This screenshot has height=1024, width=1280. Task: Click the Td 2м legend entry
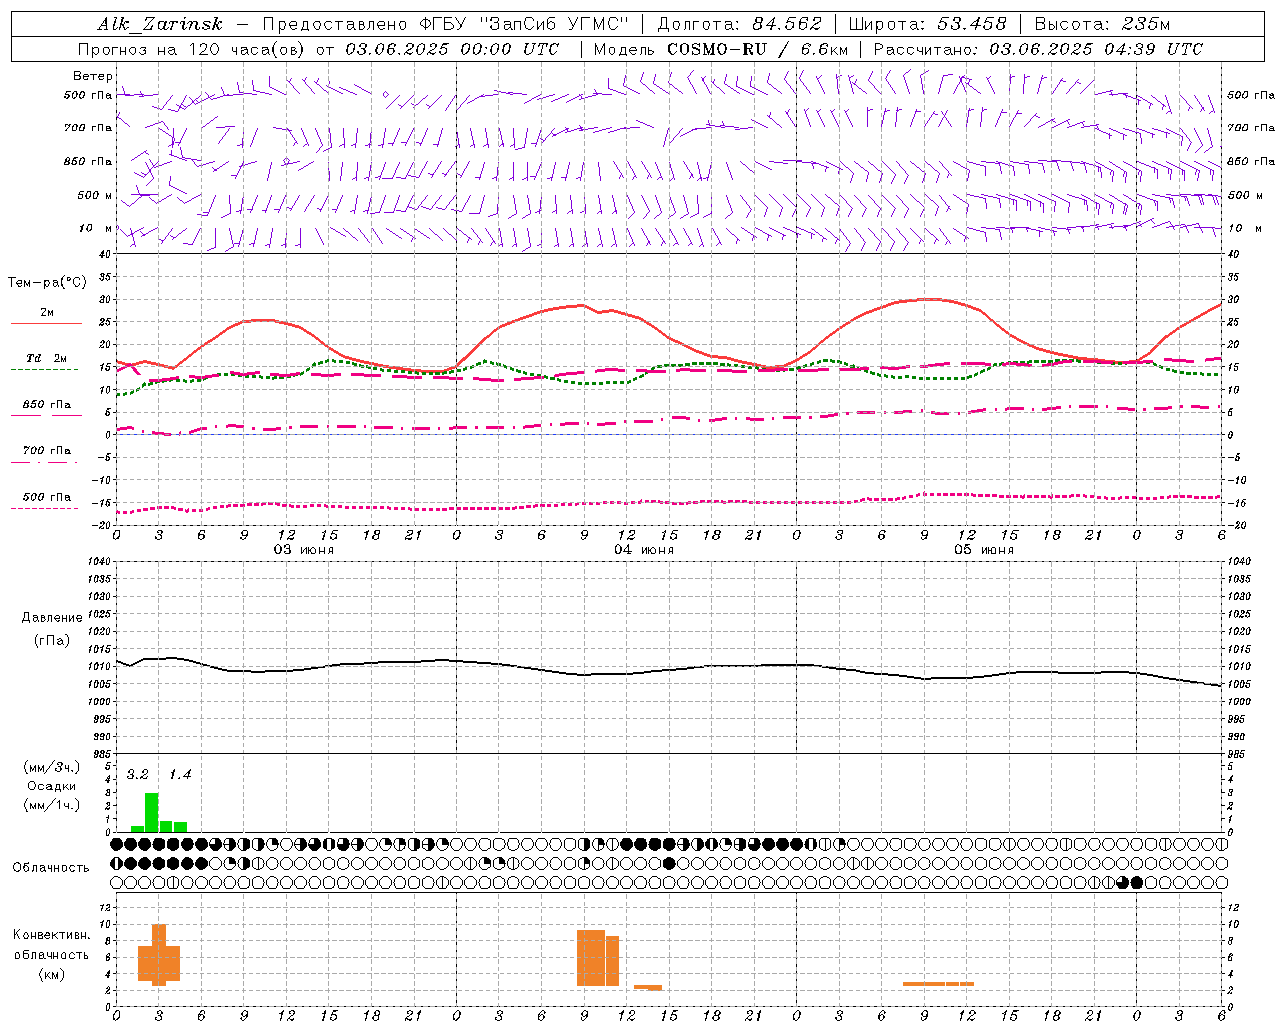pyautogui.click(x=47, y=358)
